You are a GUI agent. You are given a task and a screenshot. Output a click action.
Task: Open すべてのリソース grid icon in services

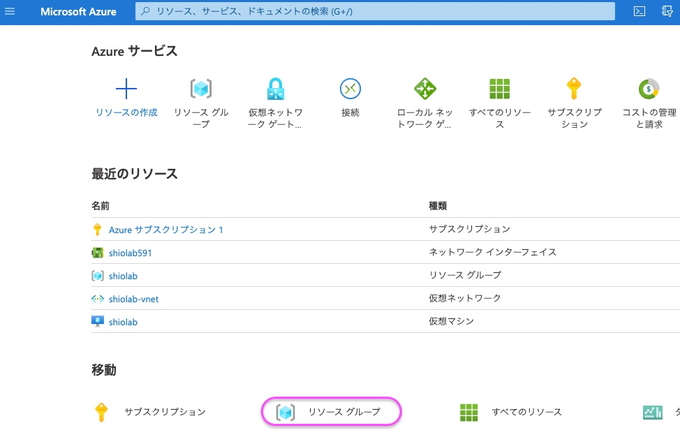pos(500,89)
